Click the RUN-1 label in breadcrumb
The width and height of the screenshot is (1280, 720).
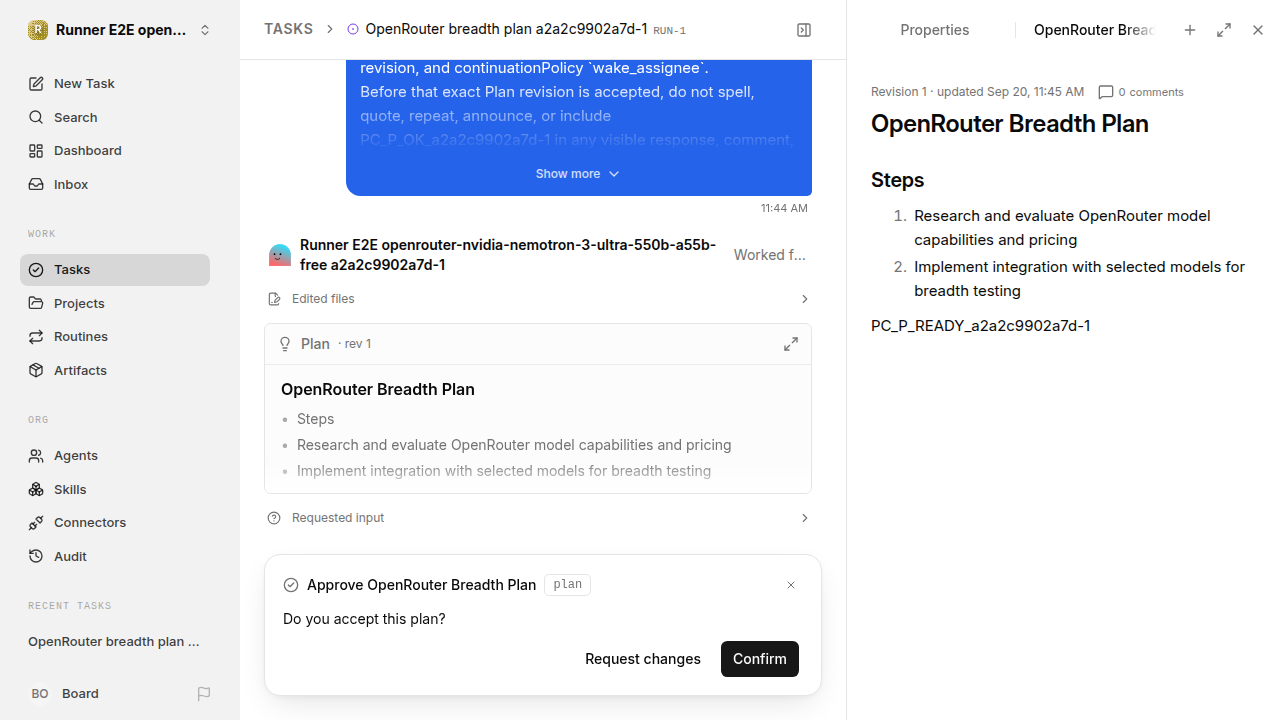[669, 31]
